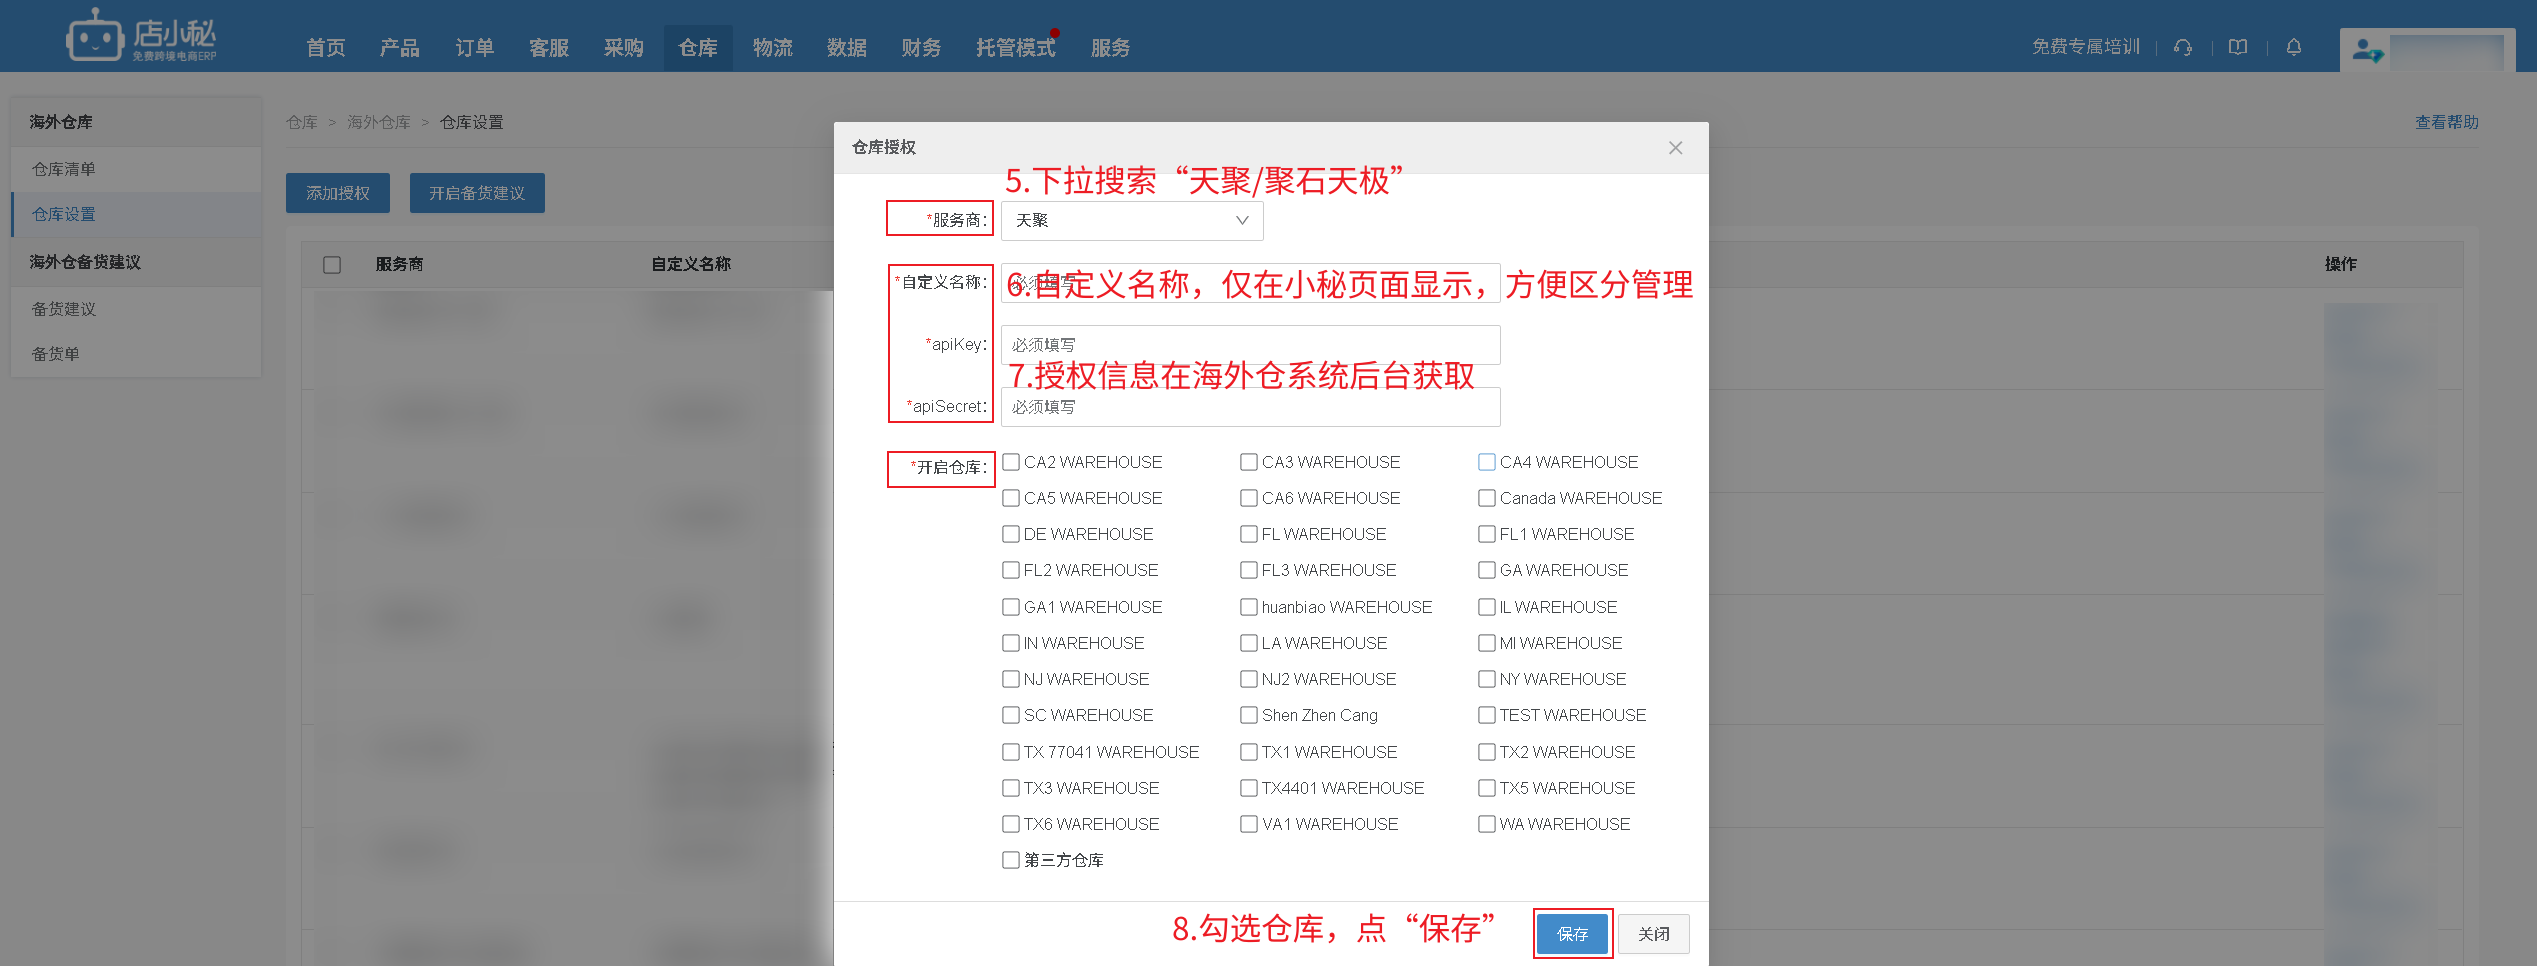Viewport: 2537px width, 966px height.
Task: Open the 仓库 tab in top navigation
Action: coord(697,48)
